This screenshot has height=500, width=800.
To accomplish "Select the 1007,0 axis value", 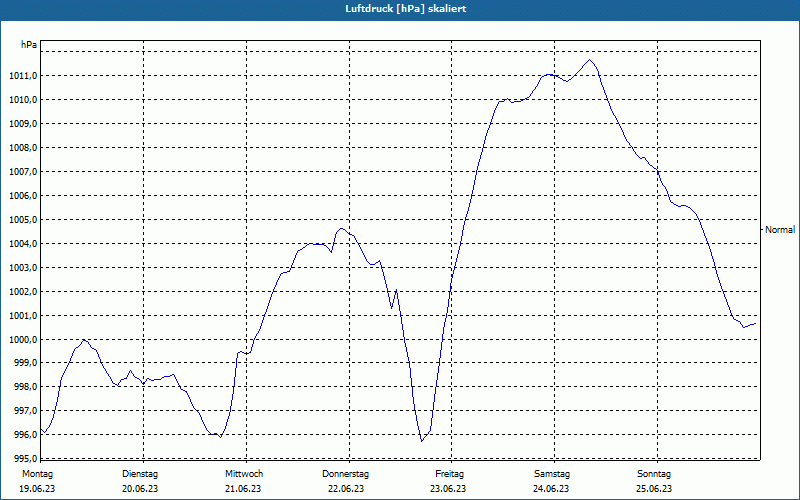I will pos(23,172).
